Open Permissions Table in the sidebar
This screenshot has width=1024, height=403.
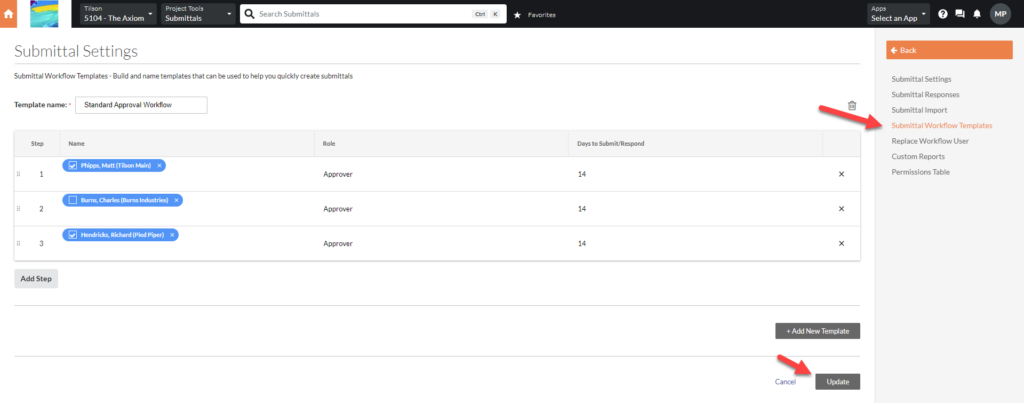click(x=920, y=172)
